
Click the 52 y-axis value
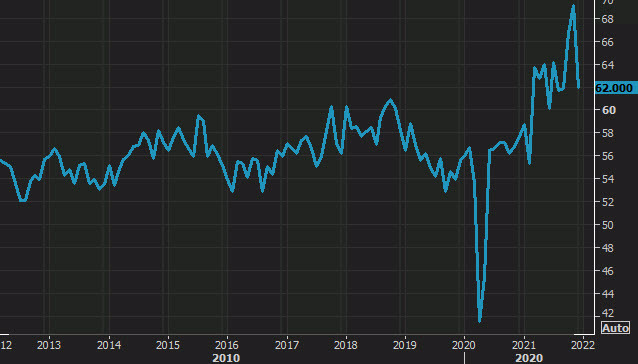(607, 202)
